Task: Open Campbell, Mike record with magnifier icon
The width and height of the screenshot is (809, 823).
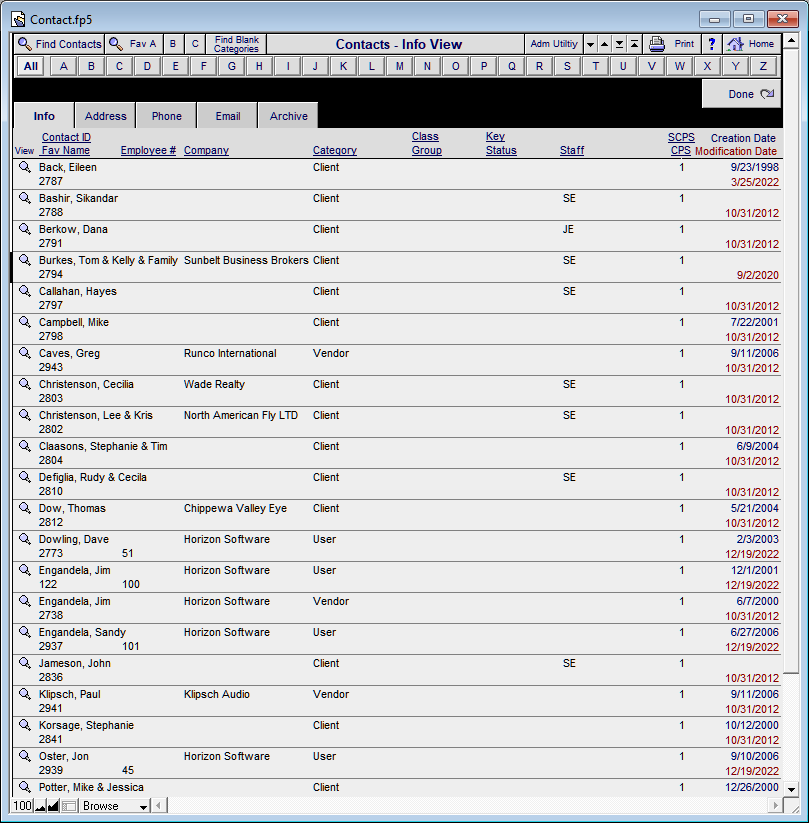Action: click(x=25, y=322)
